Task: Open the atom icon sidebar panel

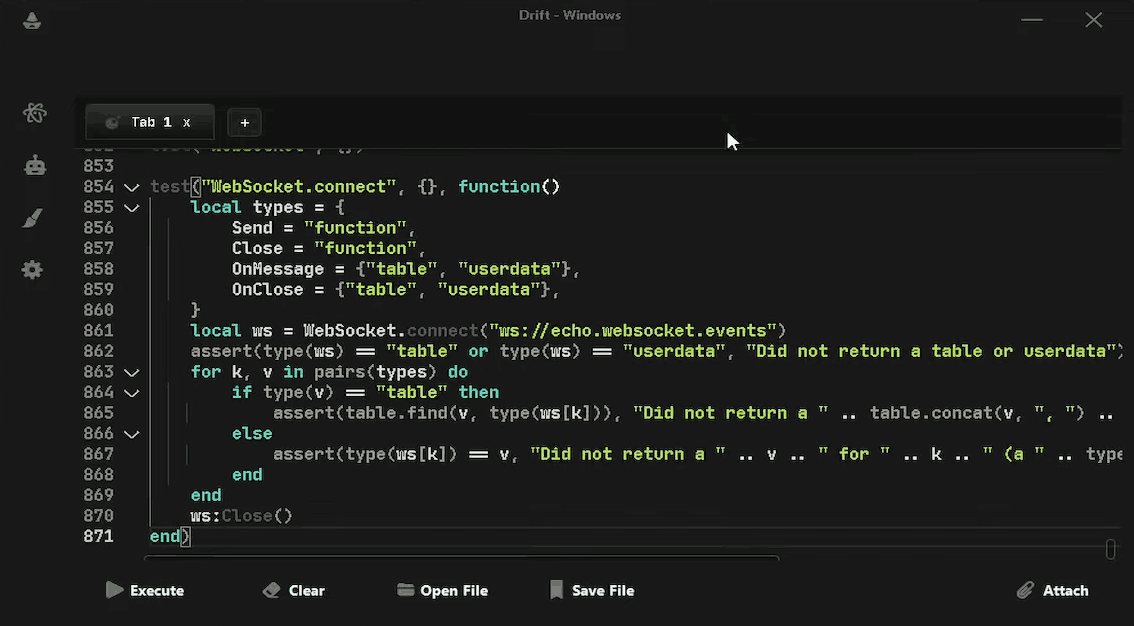Action: tap(34, 113)
